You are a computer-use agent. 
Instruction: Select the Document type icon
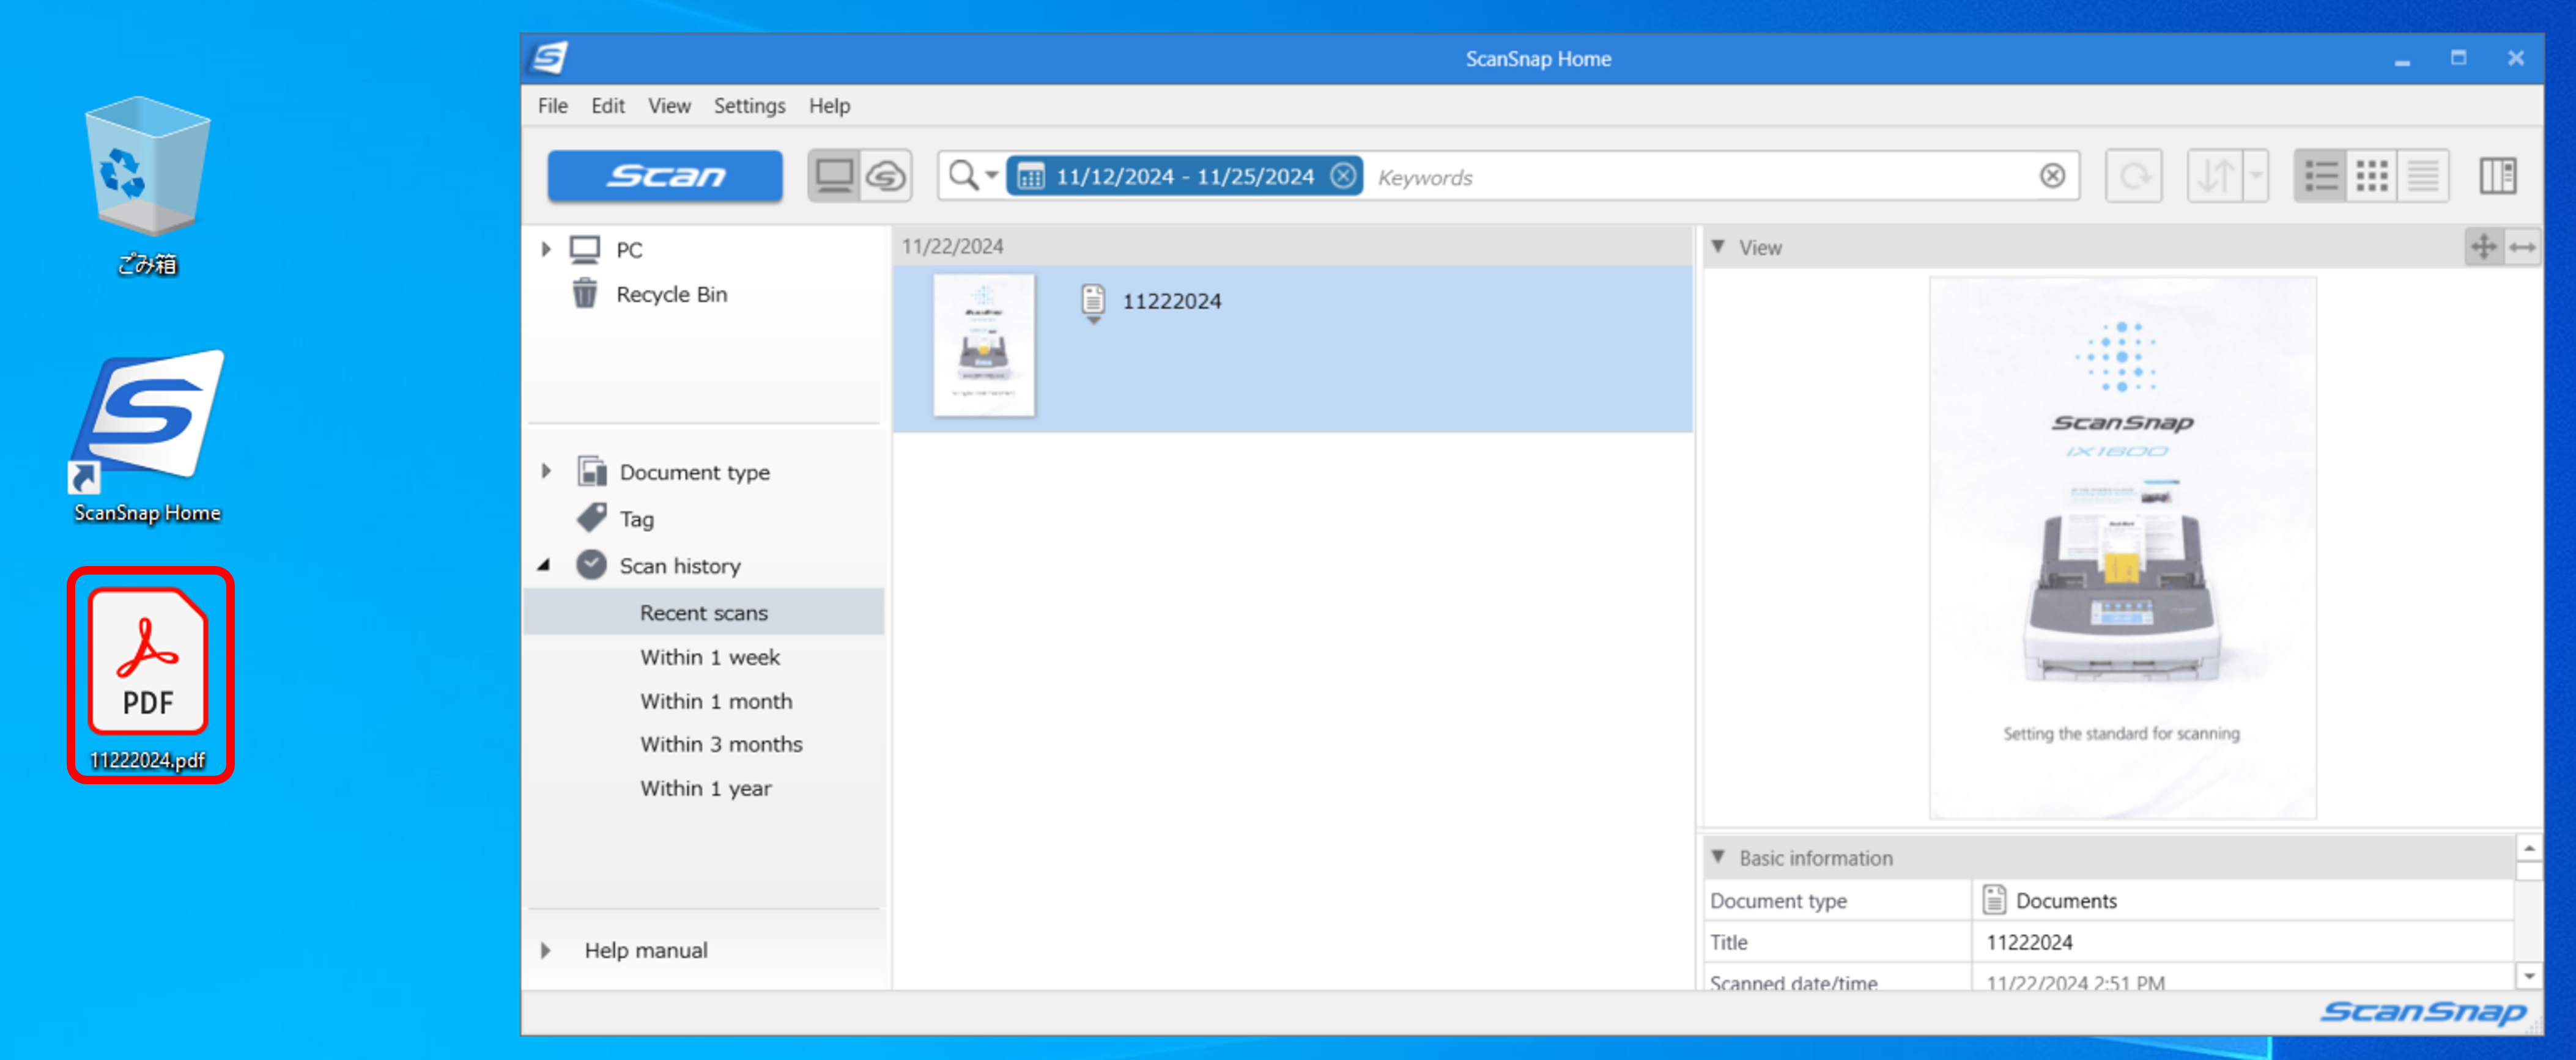pos(592,471)
